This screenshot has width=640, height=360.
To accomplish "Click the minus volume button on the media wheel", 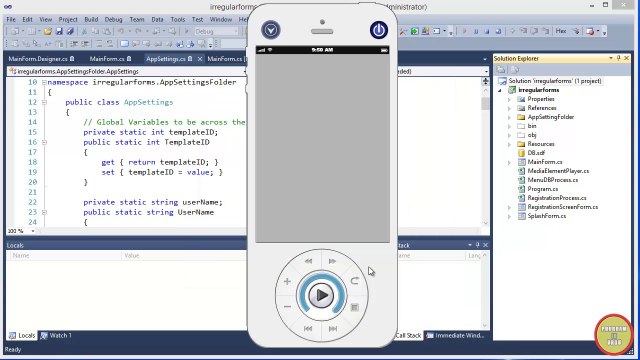I will click(287, 307).
